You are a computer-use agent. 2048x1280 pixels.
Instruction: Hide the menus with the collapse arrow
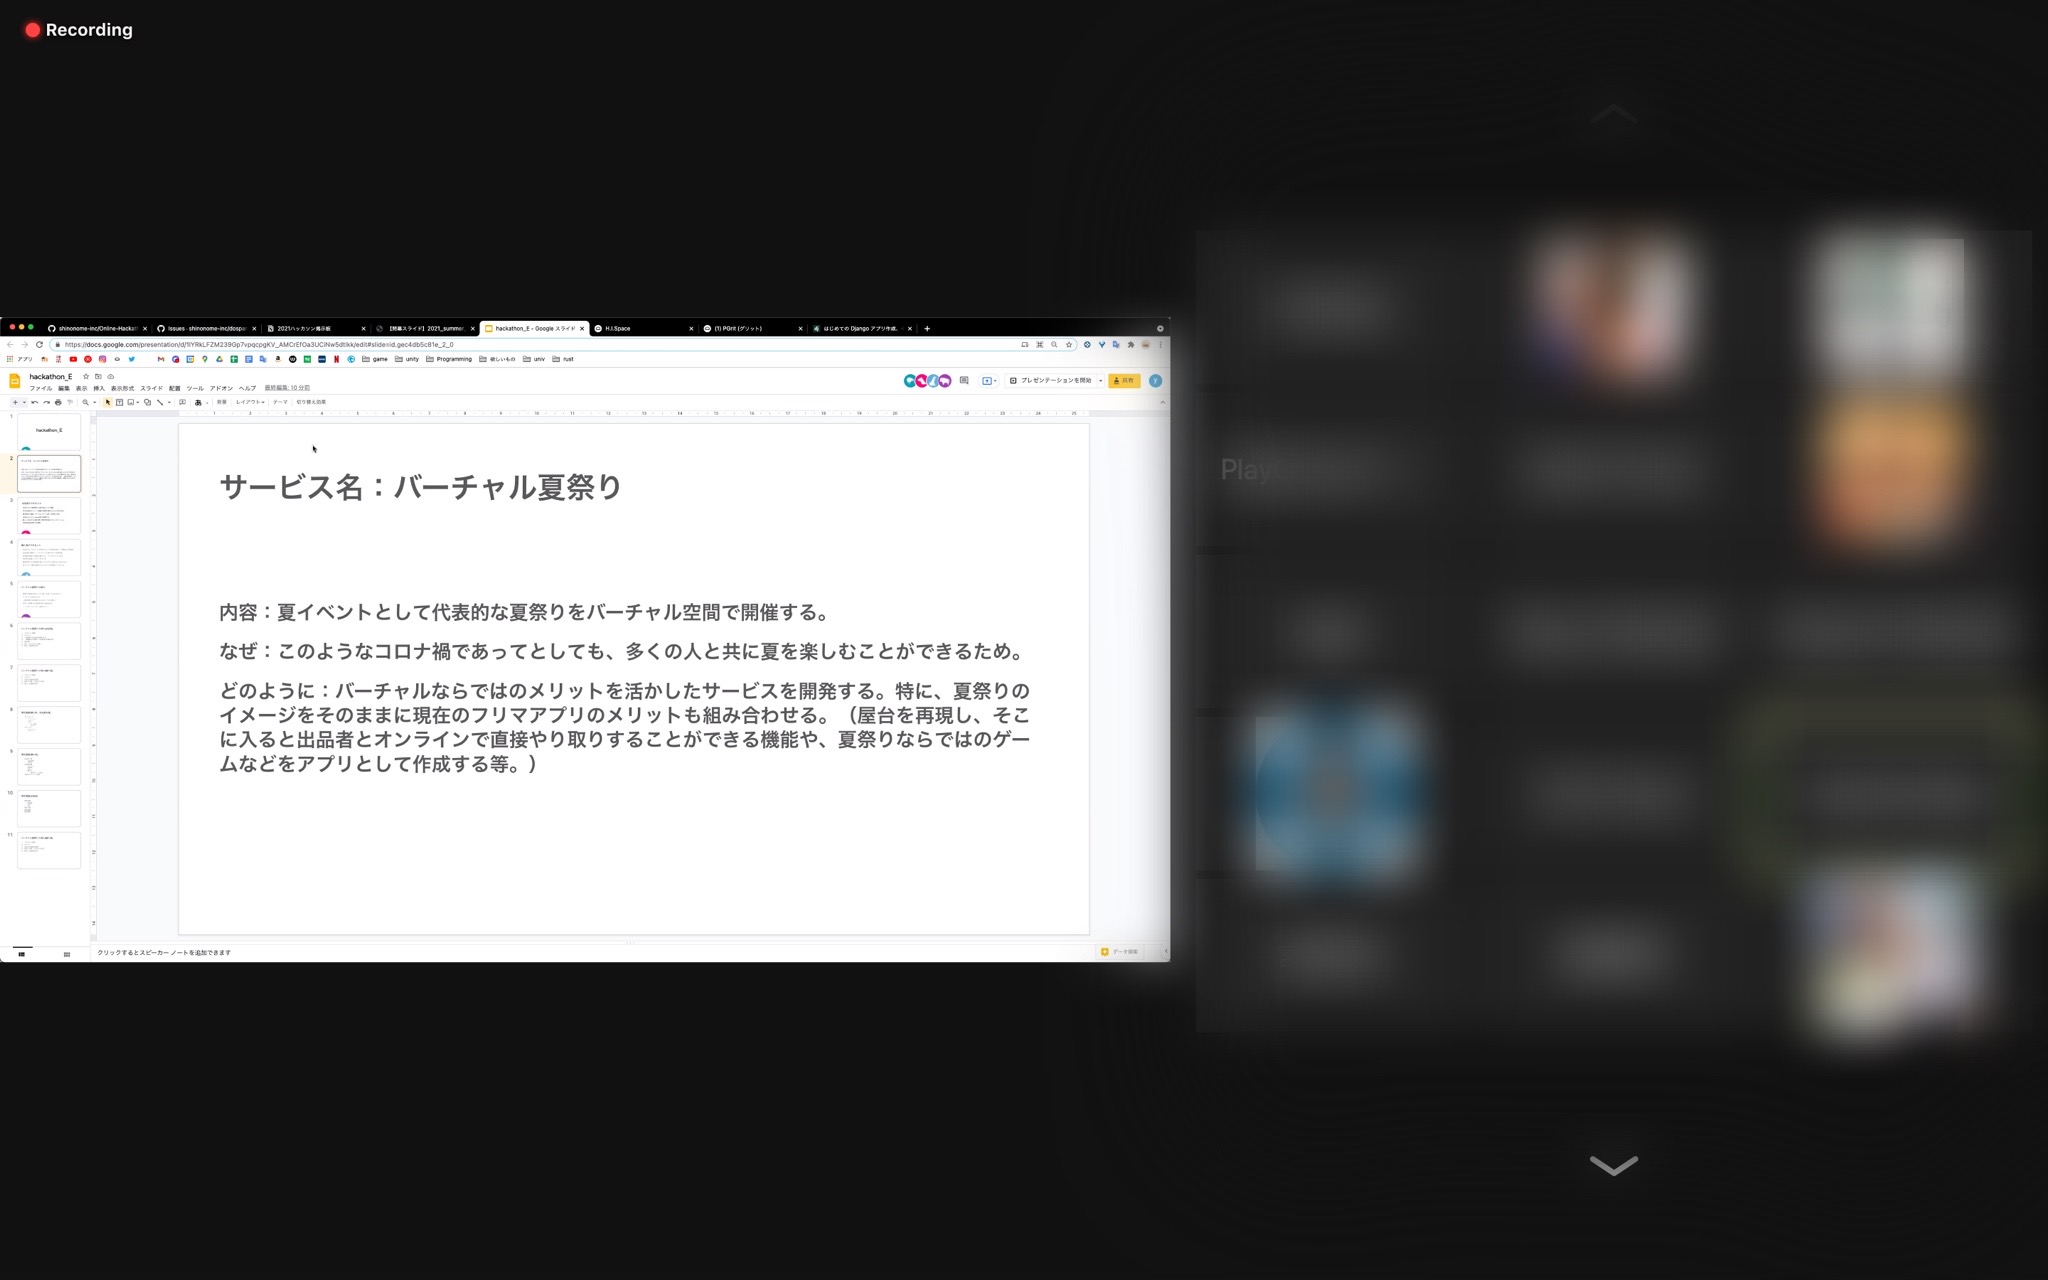tap(1162, 402)
